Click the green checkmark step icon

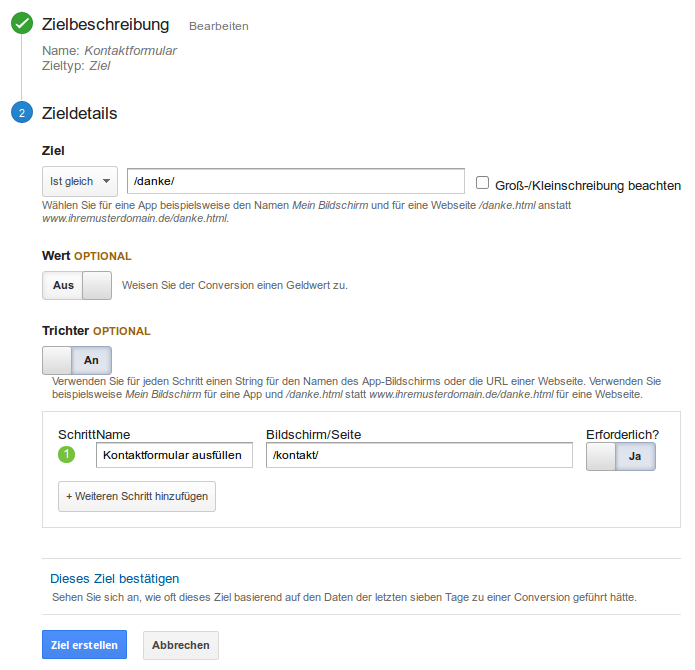tap(22, 23)
